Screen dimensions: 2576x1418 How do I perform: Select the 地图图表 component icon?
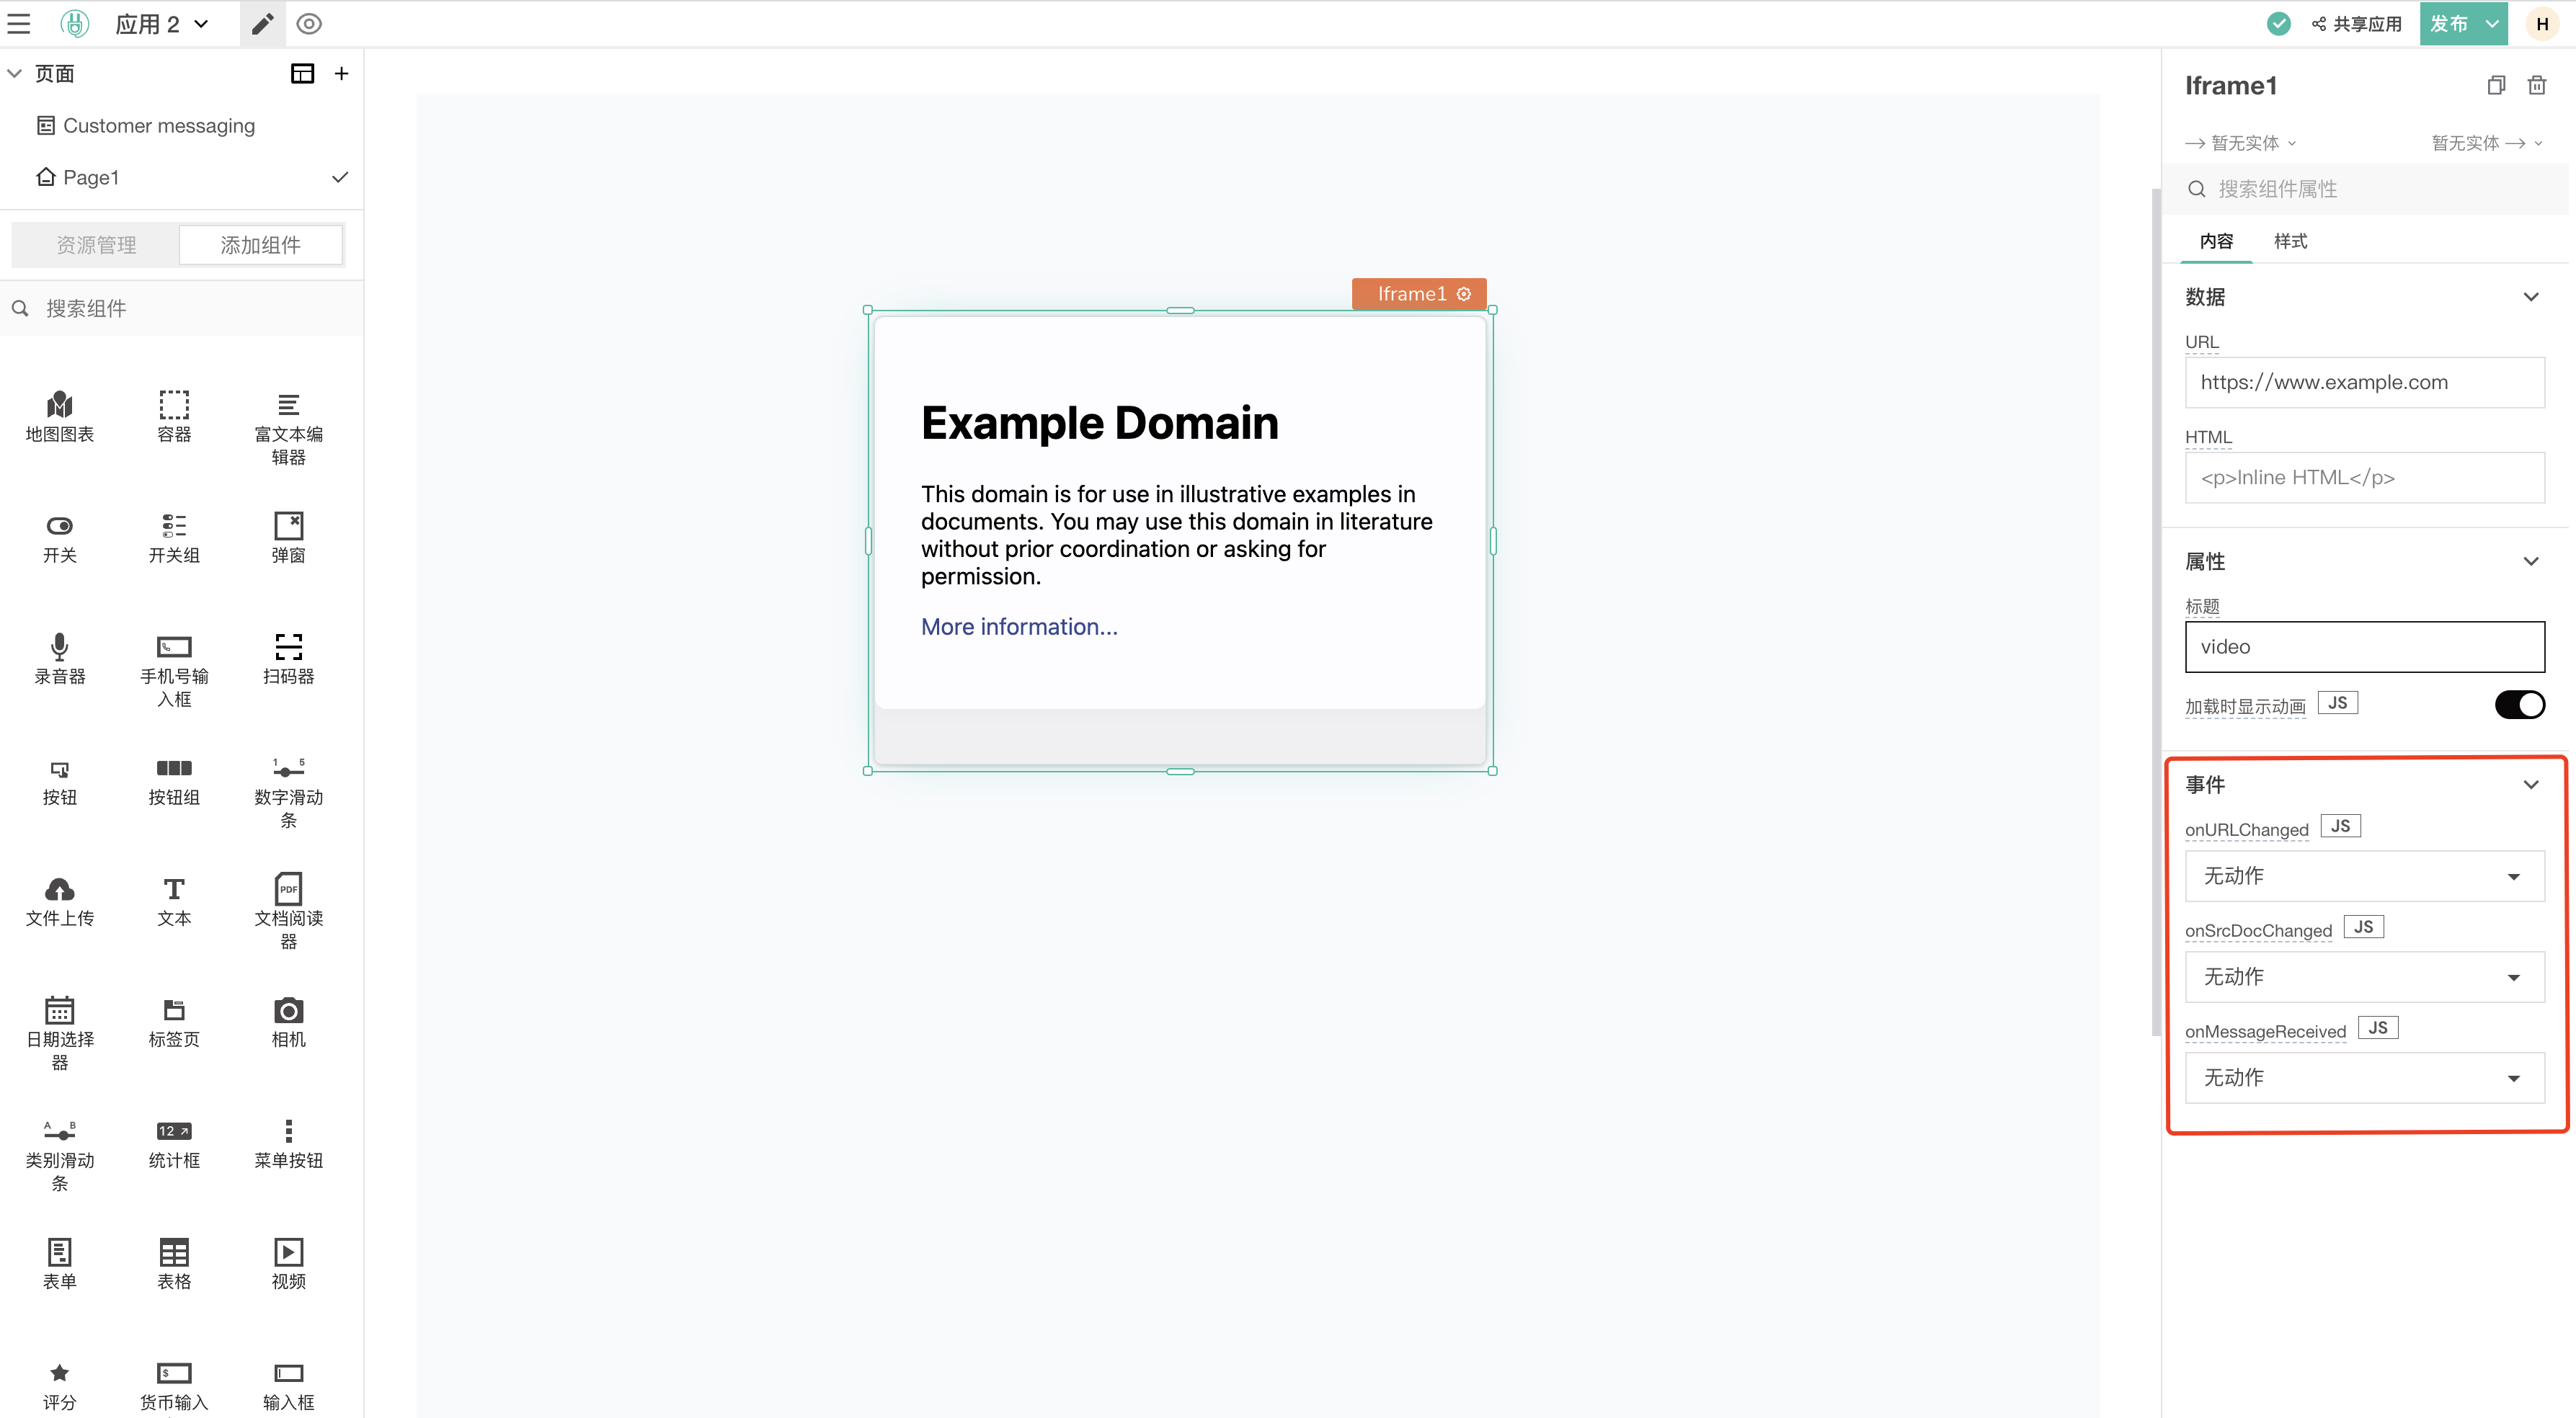coord(59,415)
